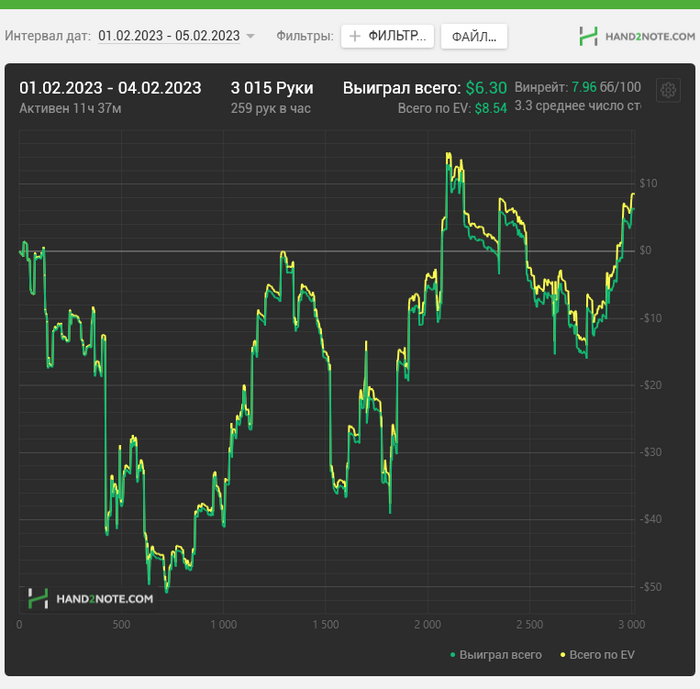
Task: Select the $10 y-axis label
Action: tap(648, 183)
